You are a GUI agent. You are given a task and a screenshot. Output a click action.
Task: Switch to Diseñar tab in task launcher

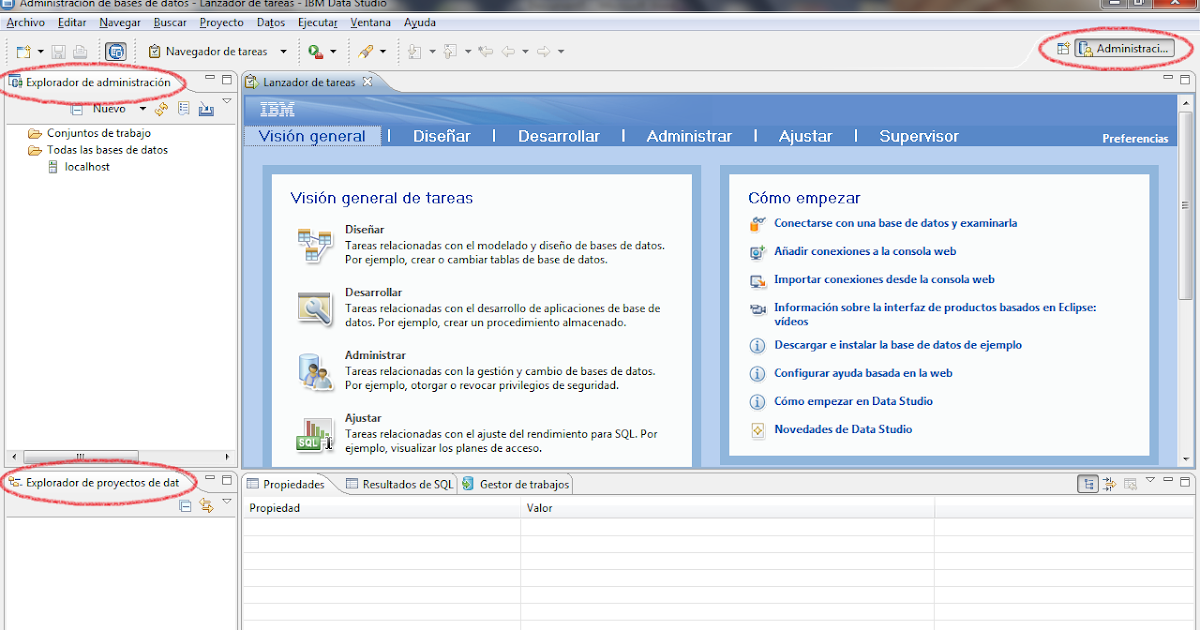point(442,136)
